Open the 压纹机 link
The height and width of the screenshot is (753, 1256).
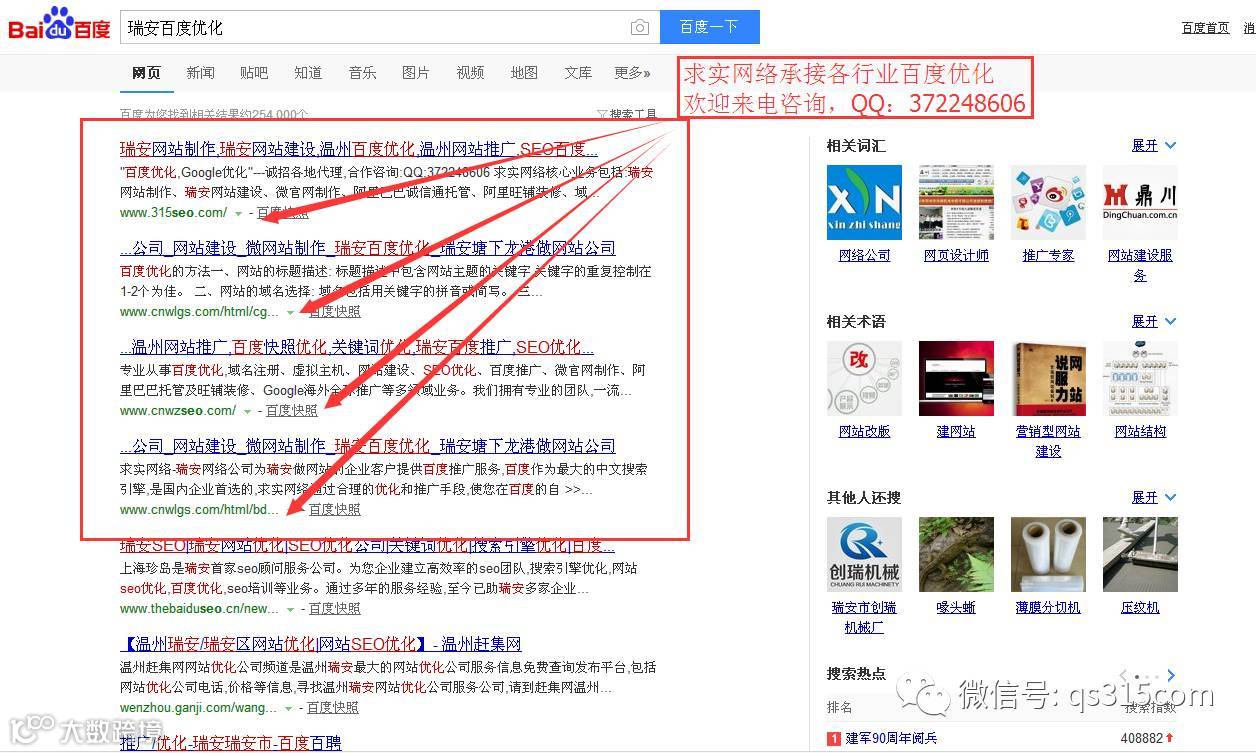pyautogui.click(x=1140, y=608)
